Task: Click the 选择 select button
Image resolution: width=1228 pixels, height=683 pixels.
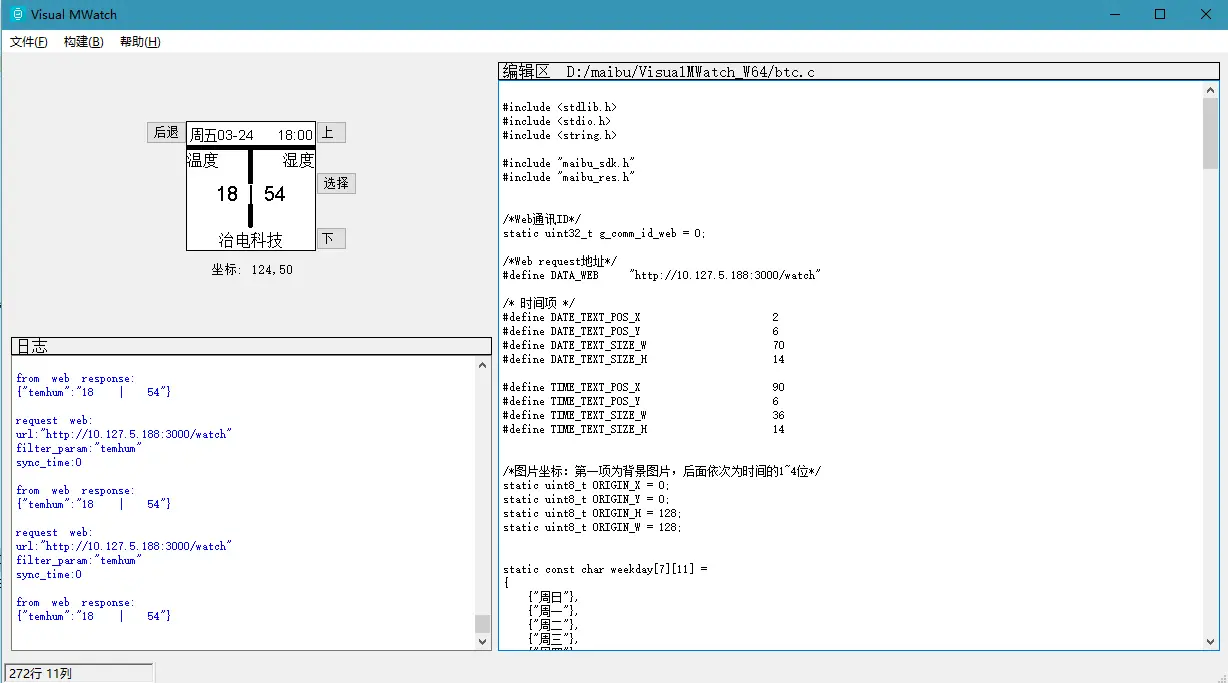Action: coord(336,183)
